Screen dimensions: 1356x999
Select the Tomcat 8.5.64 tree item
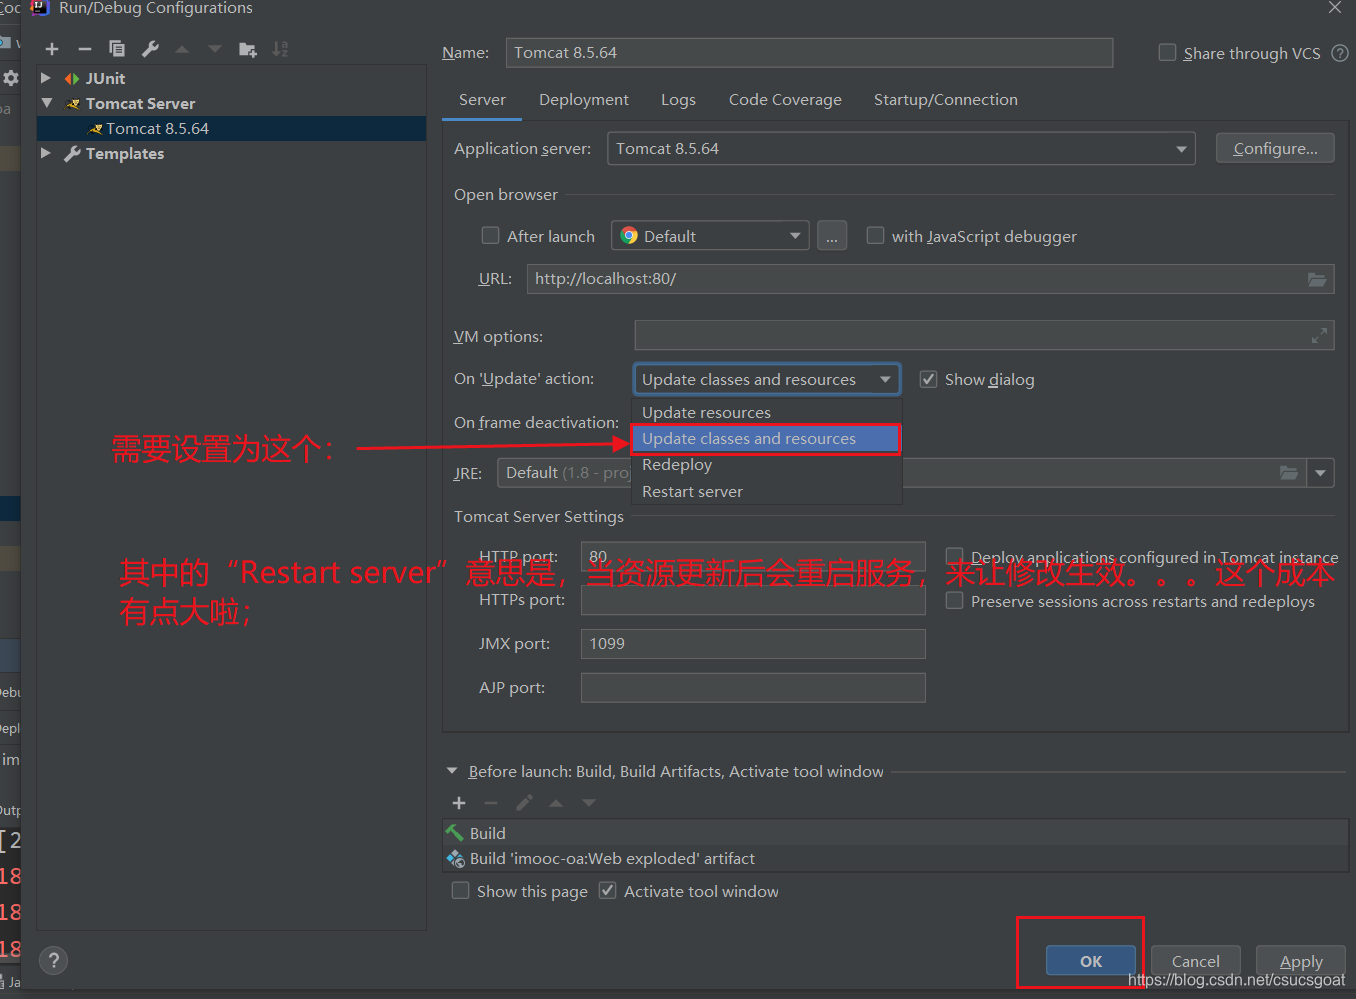[232, 129]
